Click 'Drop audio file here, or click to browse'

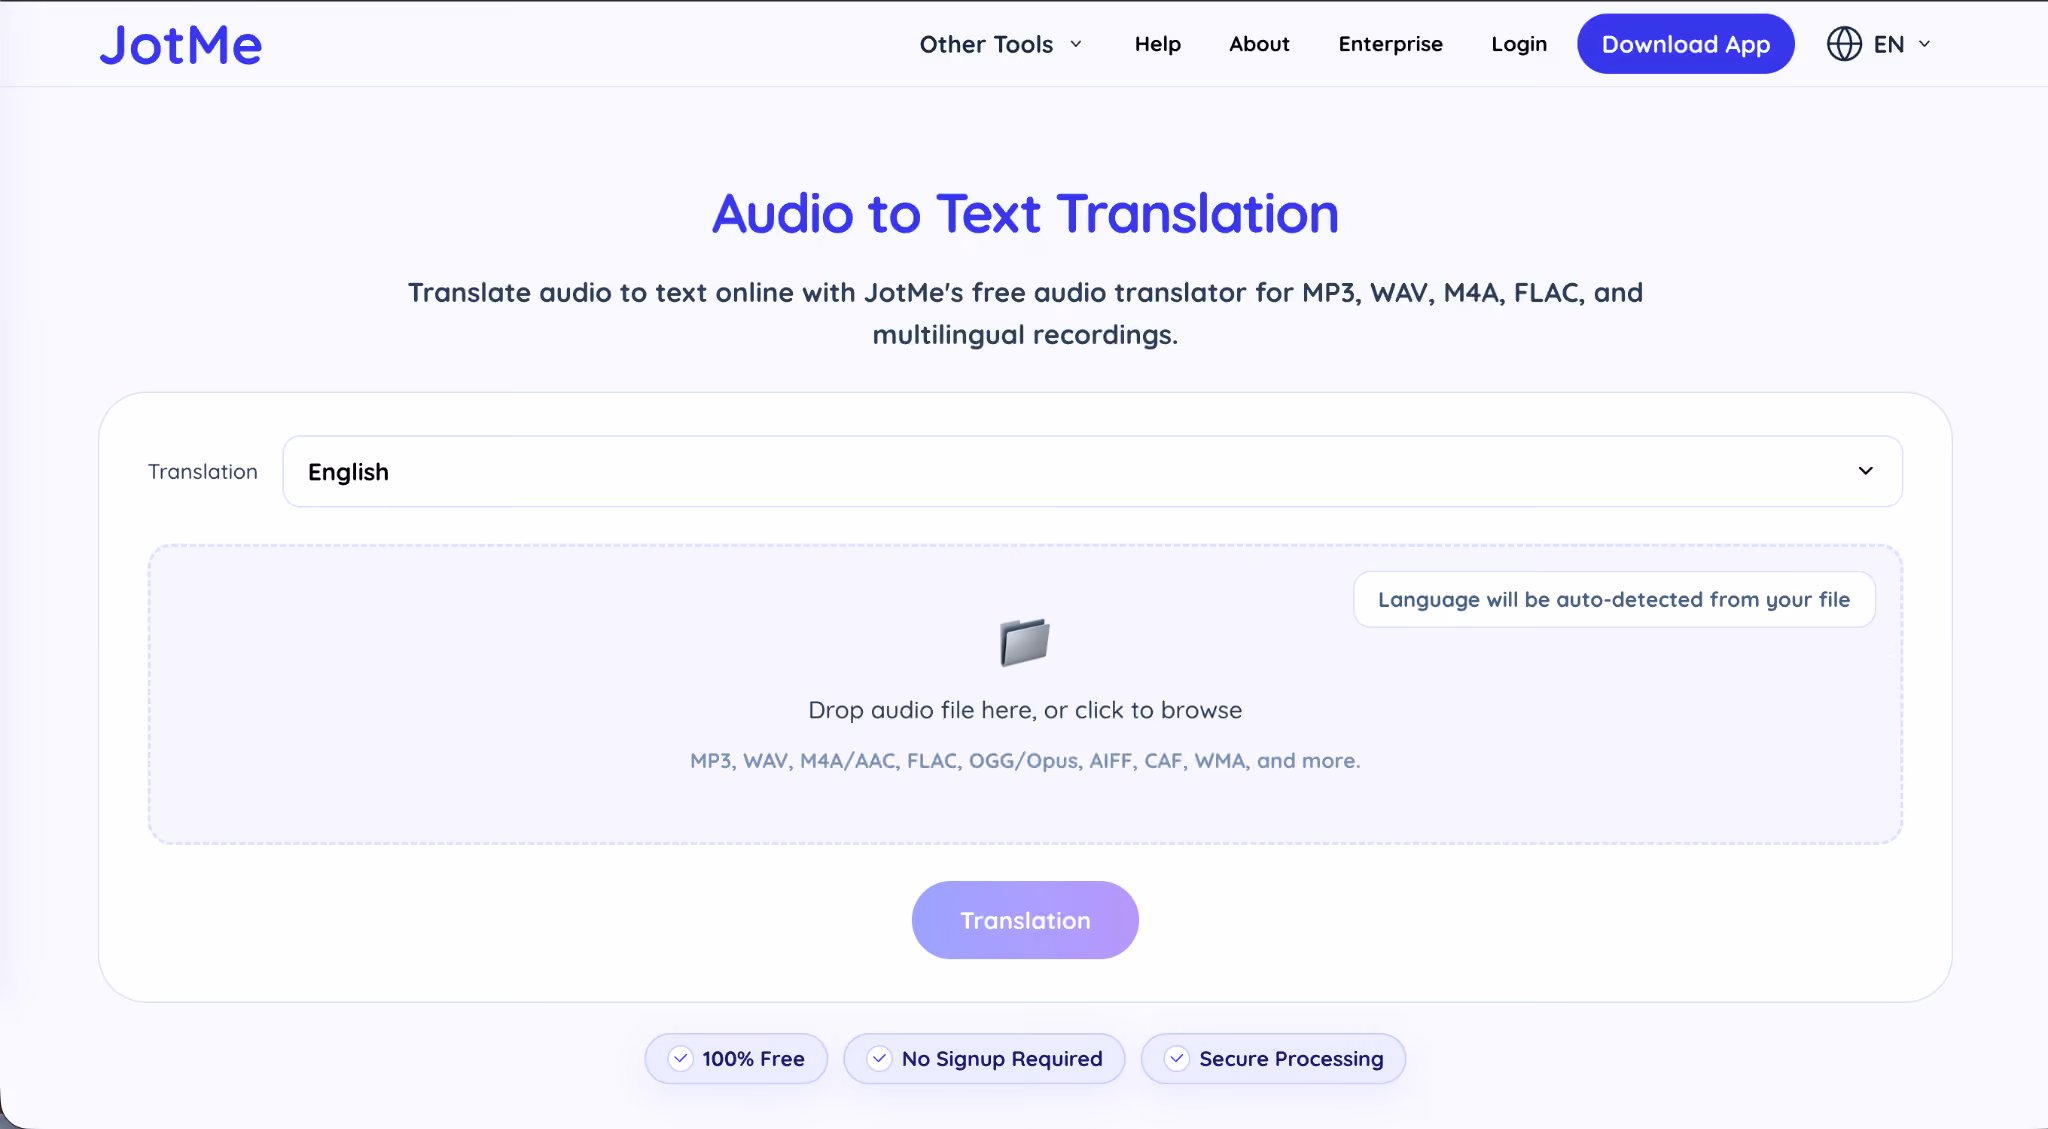(1025, 710)
